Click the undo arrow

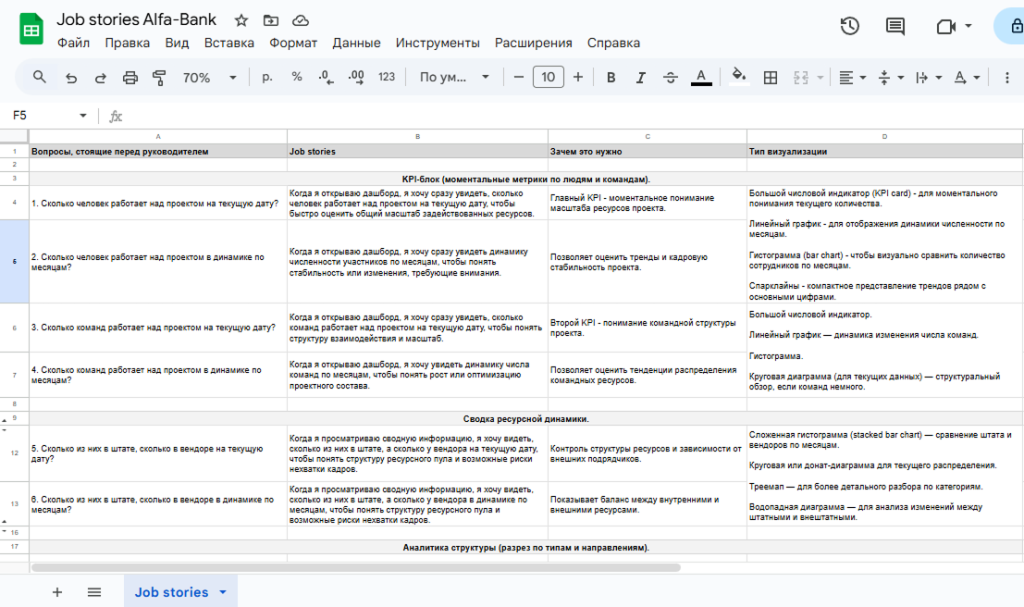coord(71,78)
